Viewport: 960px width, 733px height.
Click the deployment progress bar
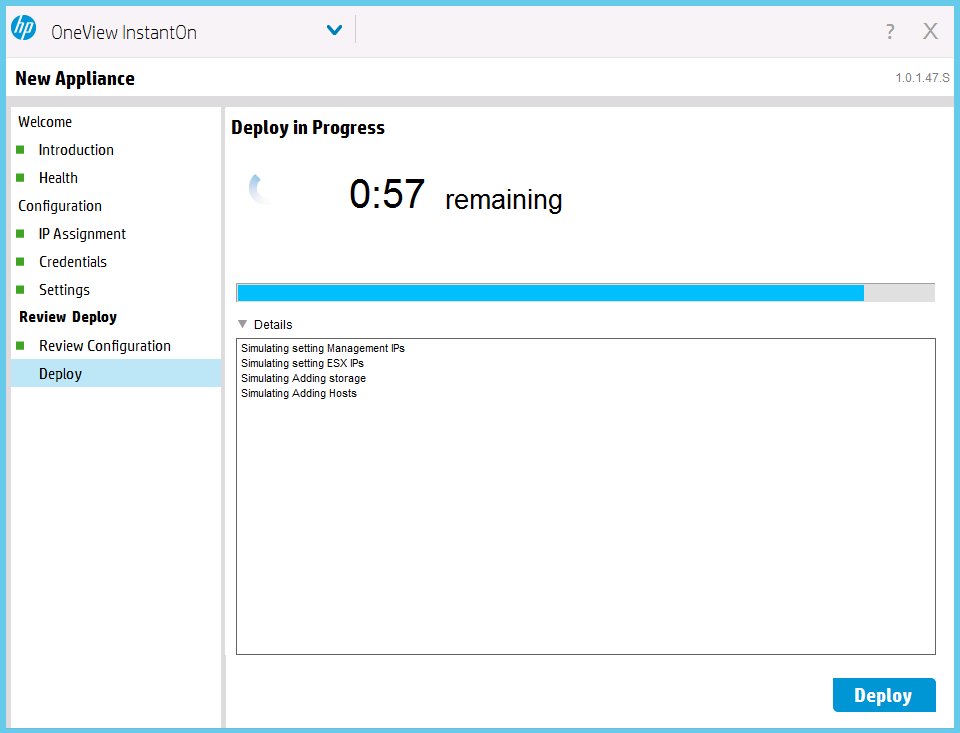[585, 293]
